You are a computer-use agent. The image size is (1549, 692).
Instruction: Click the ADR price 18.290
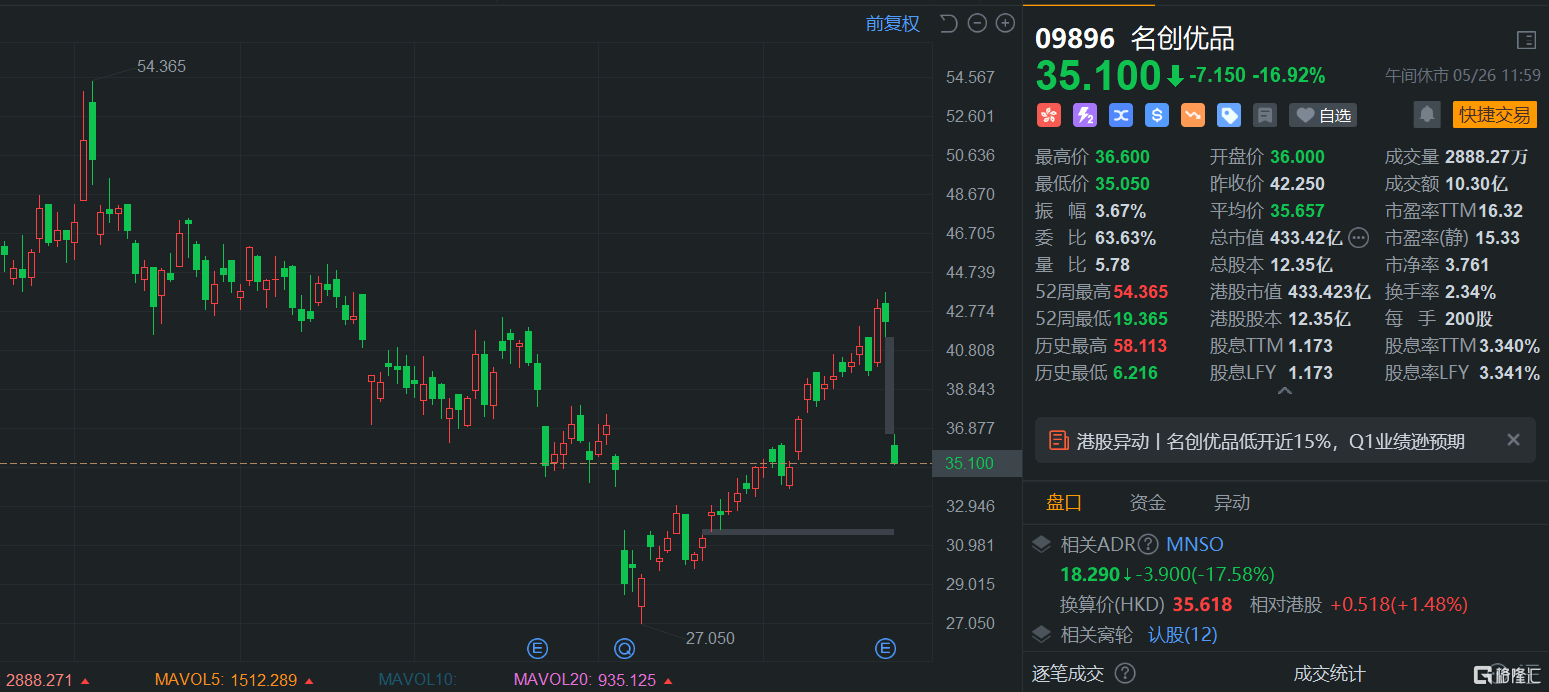pos(1090,574)
